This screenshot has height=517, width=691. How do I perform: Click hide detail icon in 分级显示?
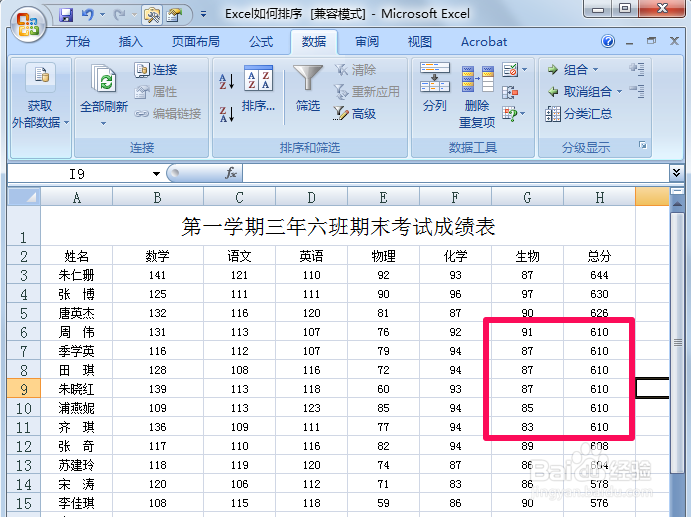click(637, 91)
